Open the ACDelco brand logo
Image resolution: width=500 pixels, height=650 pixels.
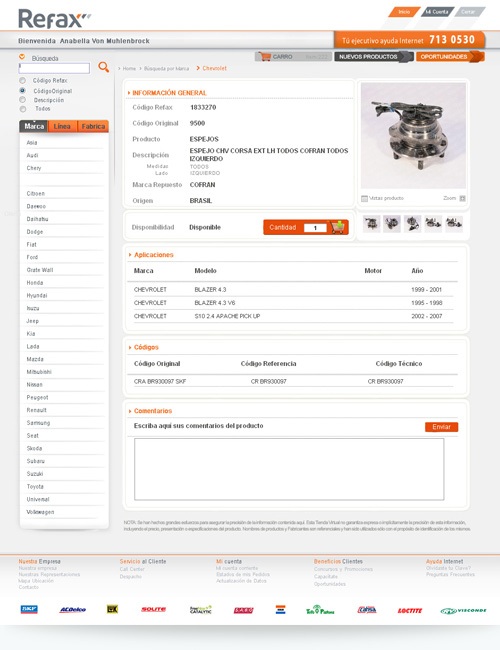pyautogui.click(x=73, y=609)
